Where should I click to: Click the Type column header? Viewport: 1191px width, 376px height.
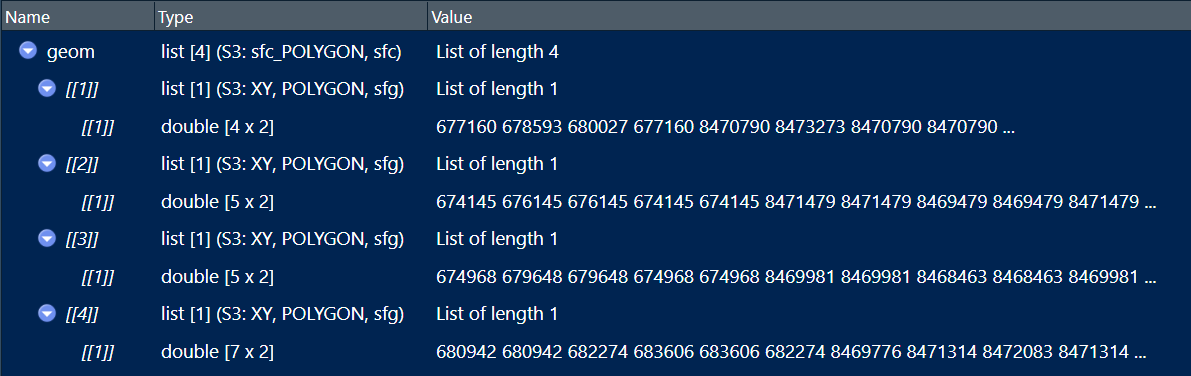click(292, 17)
